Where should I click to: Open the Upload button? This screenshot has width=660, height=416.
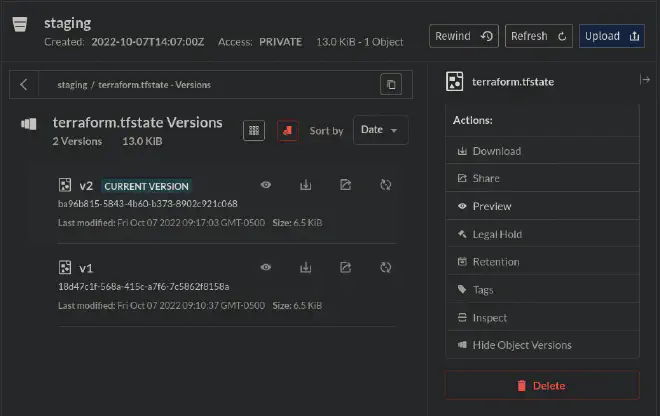coord(612,36)
